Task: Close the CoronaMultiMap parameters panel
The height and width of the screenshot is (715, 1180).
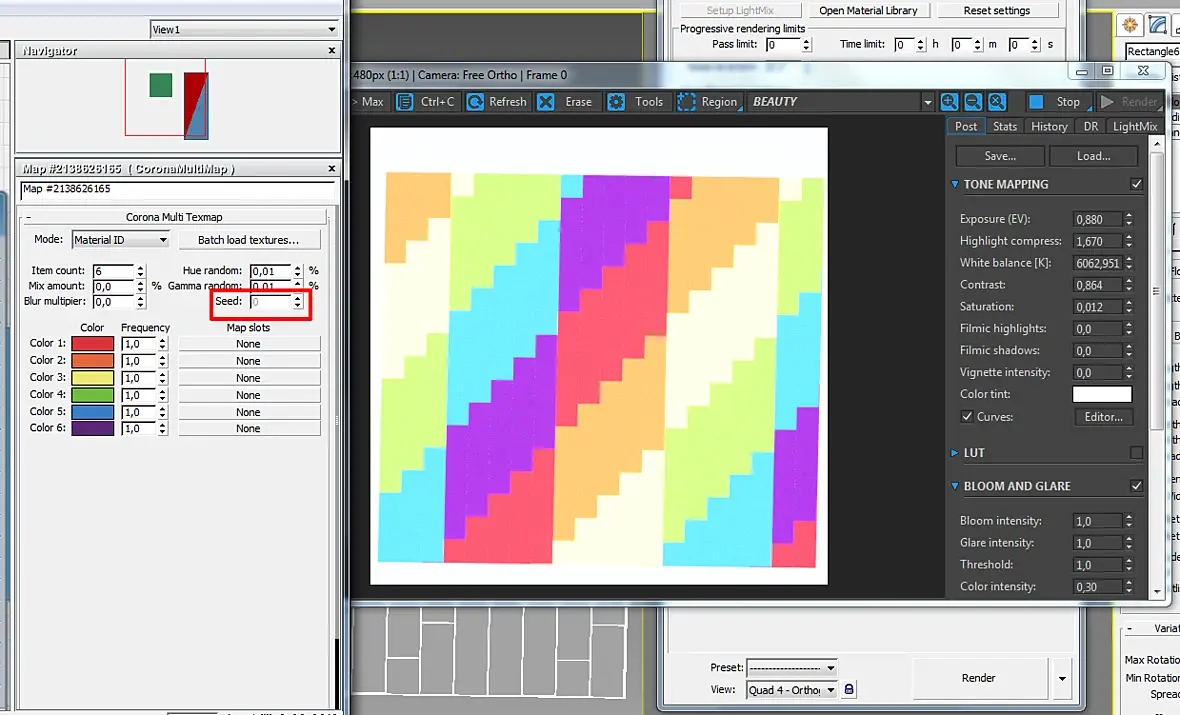Action: (332, 169)
